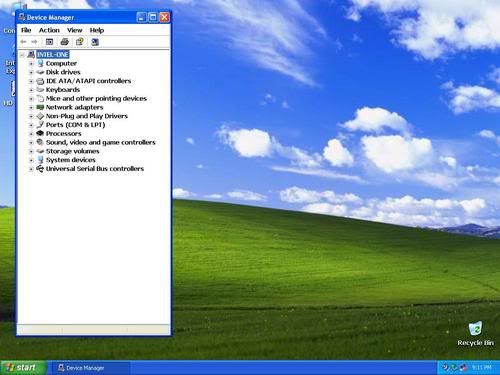Click the Back arrow in Device Manager toolbar
Image resolution: width=500 pixels, height=375 pixels.
click(x=23, y=42)
